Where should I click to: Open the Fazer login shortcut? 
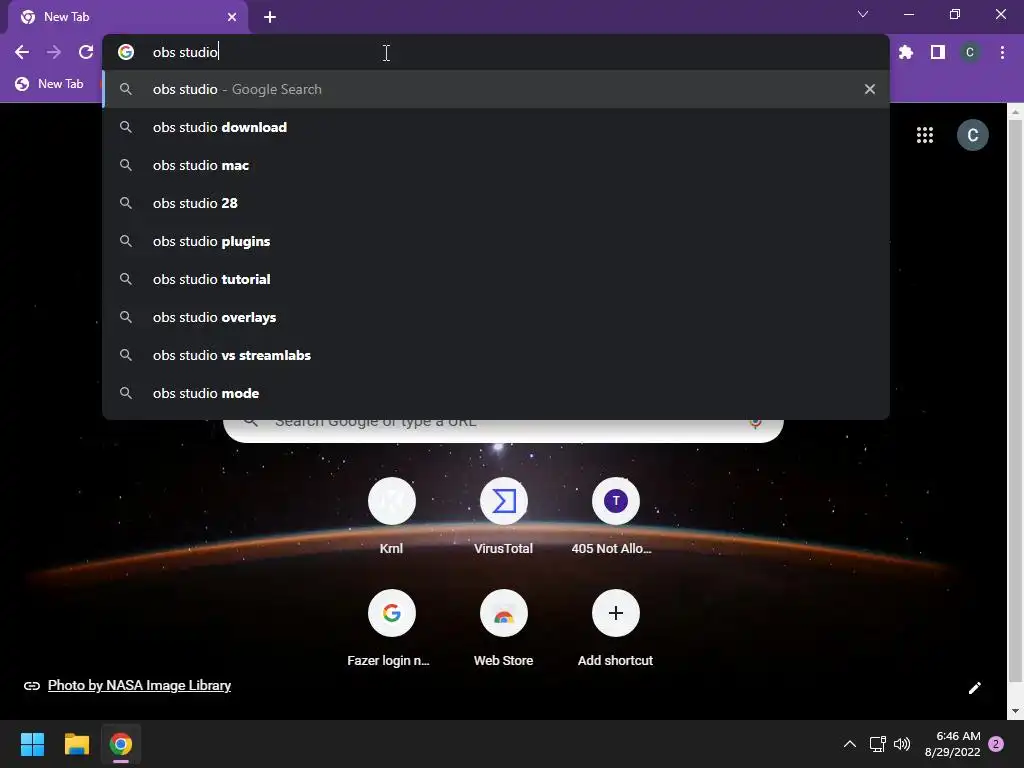coord(392,628)
